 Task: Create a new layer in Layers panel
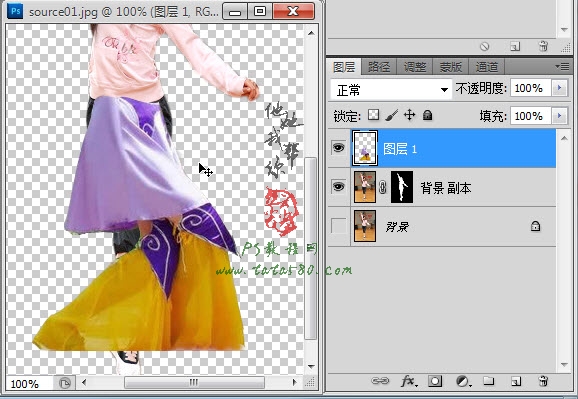pyautogui.click(x=515, y=381)
